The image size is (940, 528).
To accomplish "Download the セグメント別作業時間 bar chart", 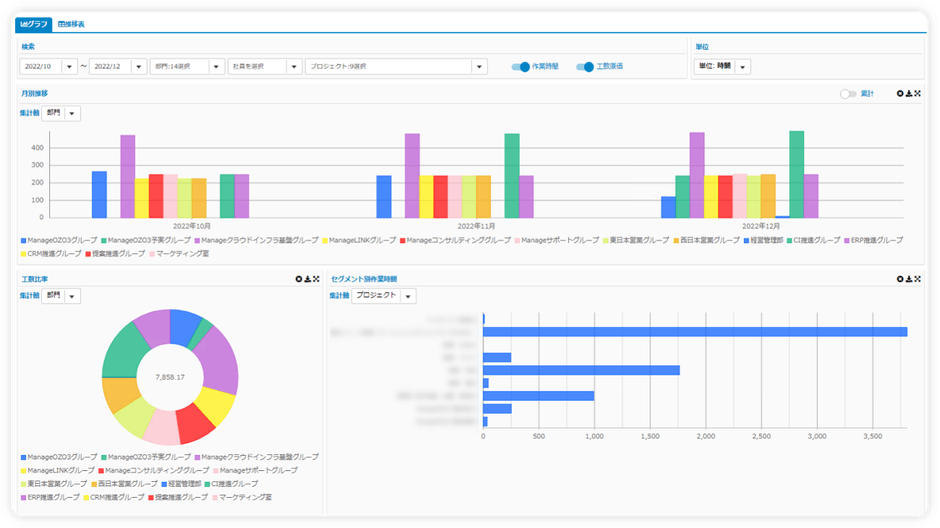I will (909, 279).
